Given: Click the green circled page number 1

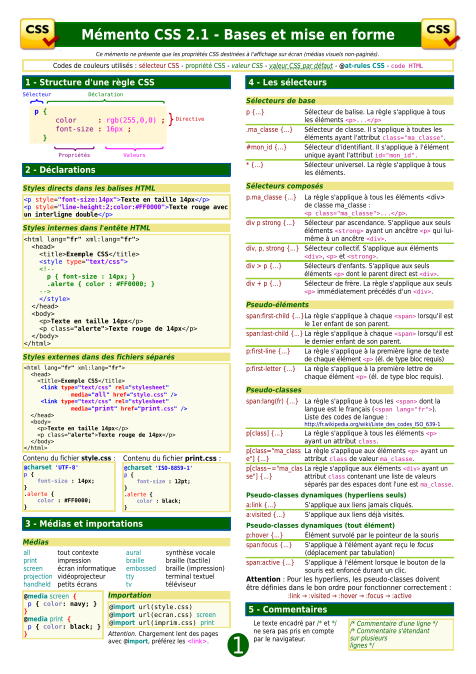Looking at the screenshot, I should [x=238, y=645].
